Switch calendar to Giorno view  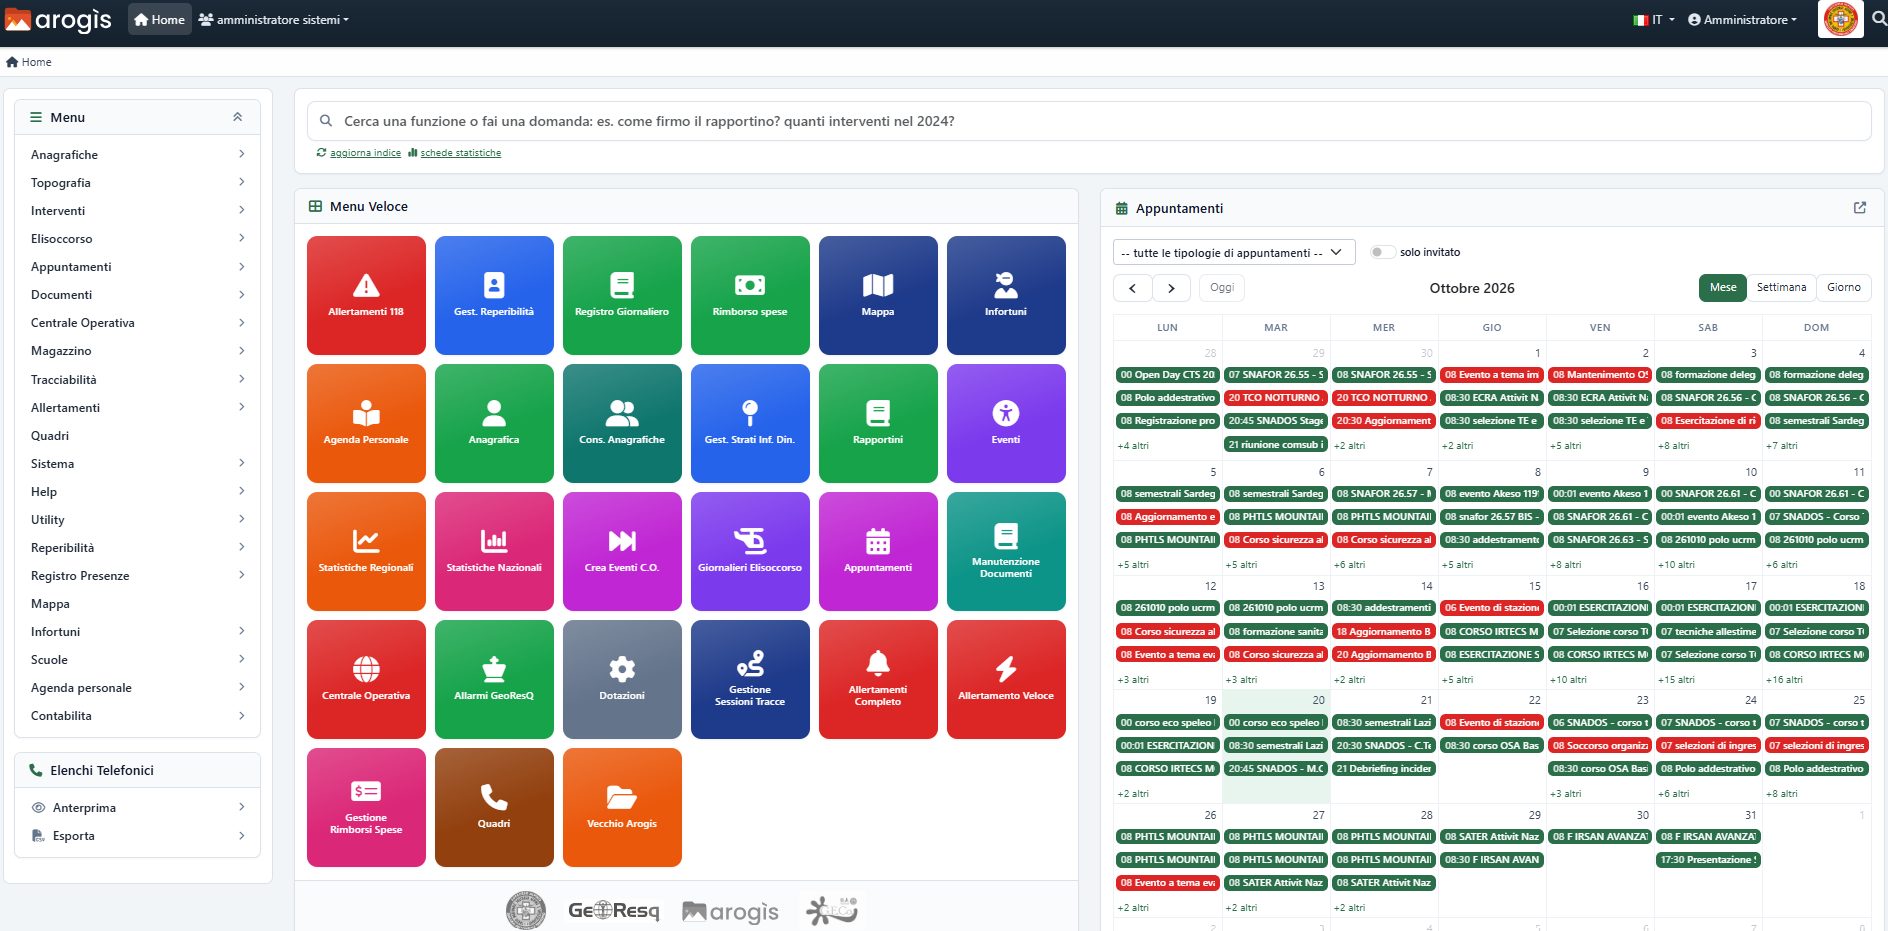pos(1843,287)
